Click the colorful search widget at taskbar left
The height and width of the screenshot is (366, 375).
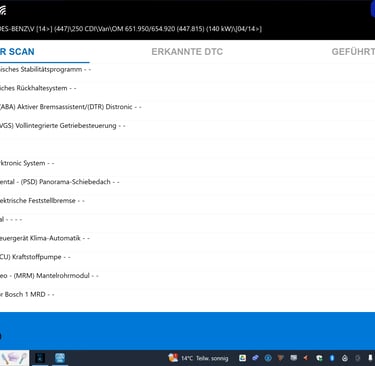coord(14,358)
